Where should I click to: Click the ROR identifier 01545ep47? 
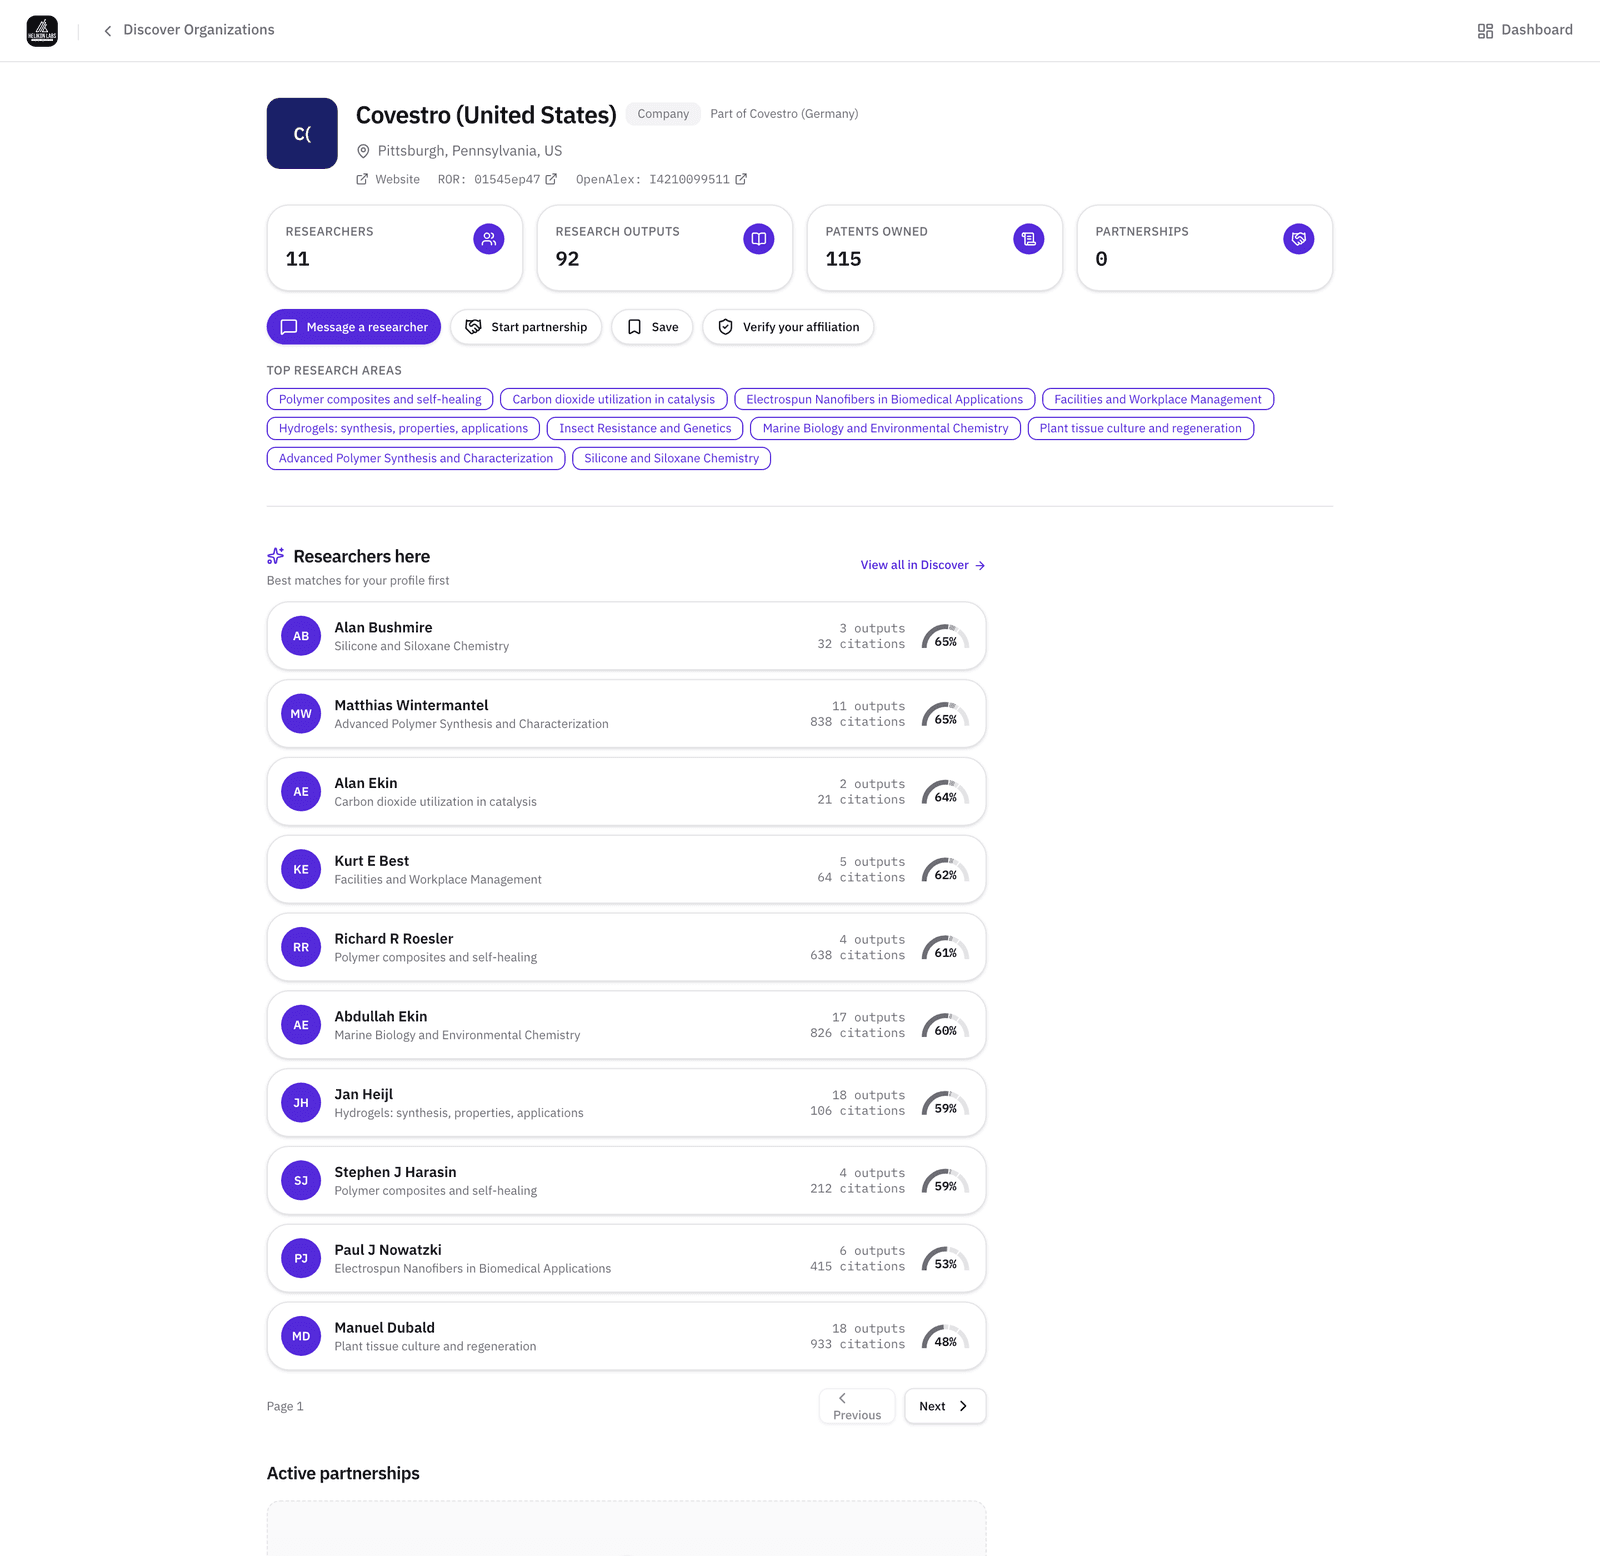(x=507, y=180)
